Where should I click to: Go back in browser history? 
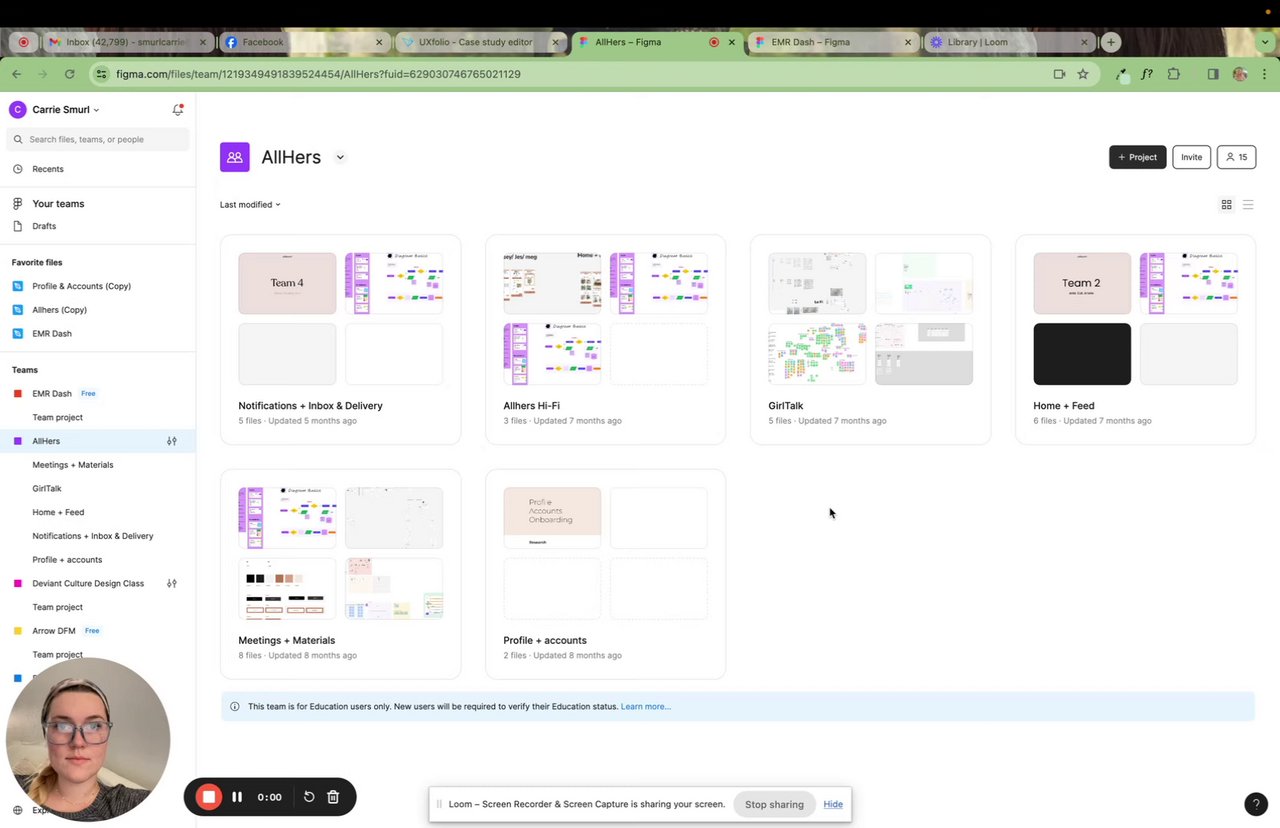(17, 74)
